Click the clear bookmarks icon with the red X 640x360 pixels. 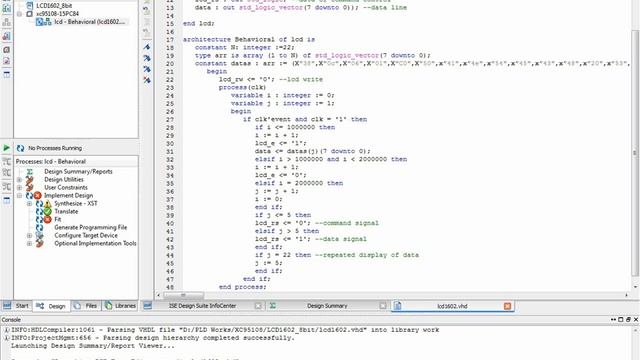click(x=147, y=80)
